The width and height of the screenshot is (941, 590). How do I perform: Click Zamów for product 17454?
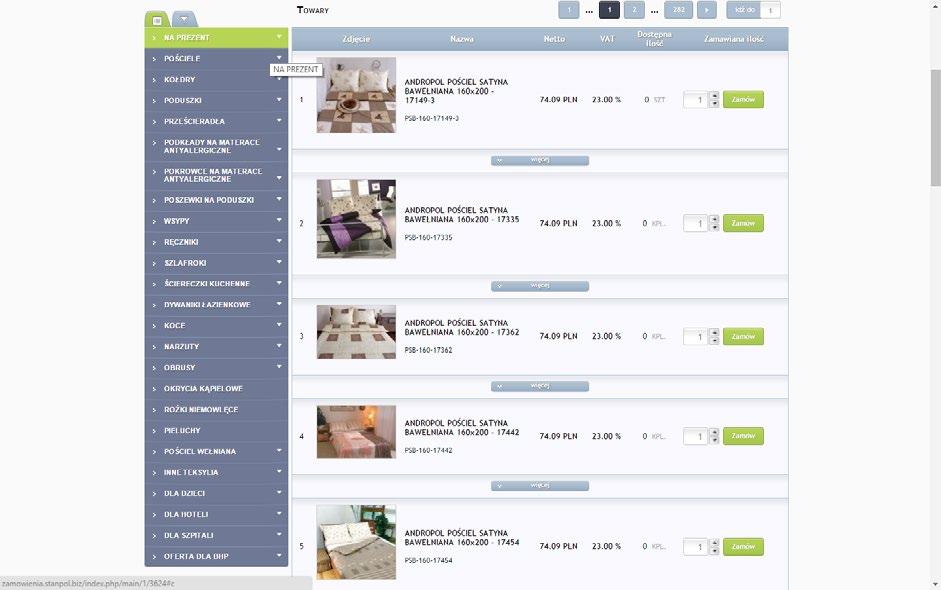point(743,547)
